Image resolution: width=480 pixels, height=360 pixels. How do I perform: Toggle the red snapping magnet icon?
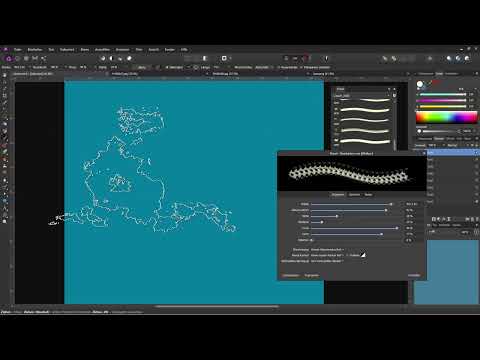point(306,58)
